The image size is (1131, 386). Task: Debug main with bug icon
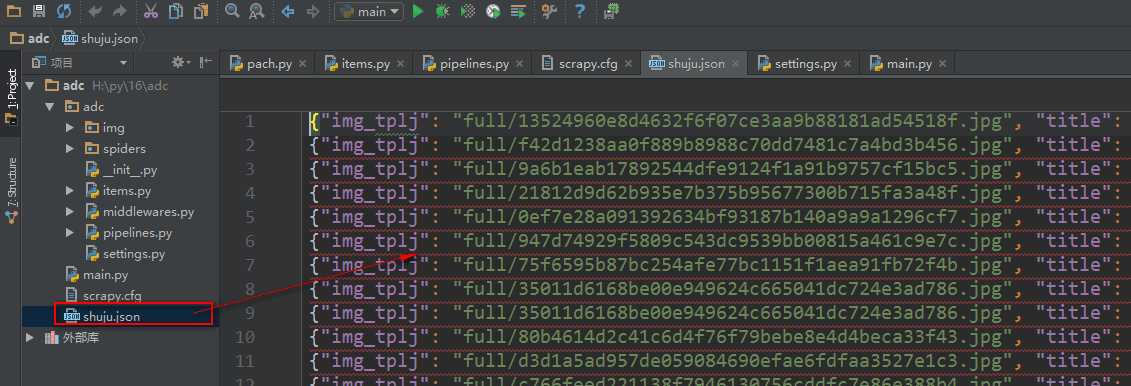[x=442, y=11]
